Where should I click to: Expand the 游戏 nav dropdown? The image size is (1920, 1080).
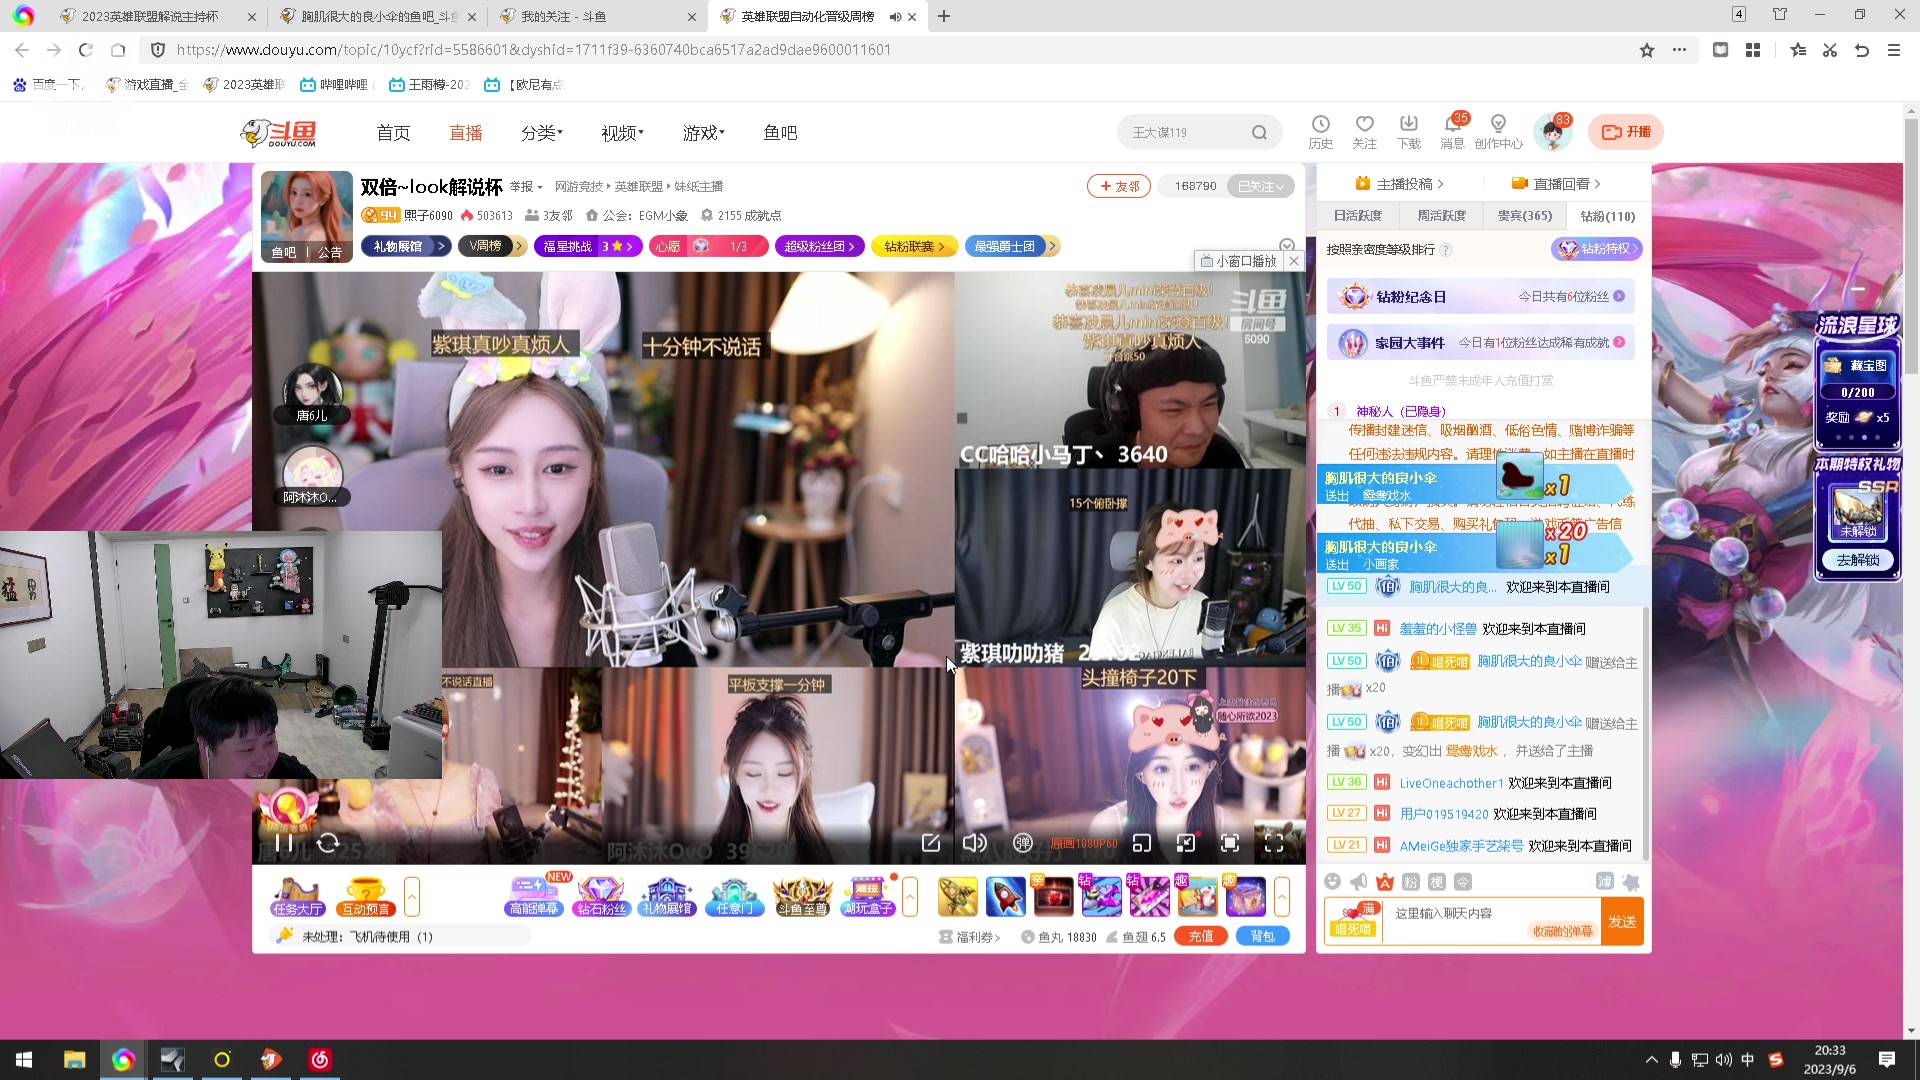[x=704, y=132]
